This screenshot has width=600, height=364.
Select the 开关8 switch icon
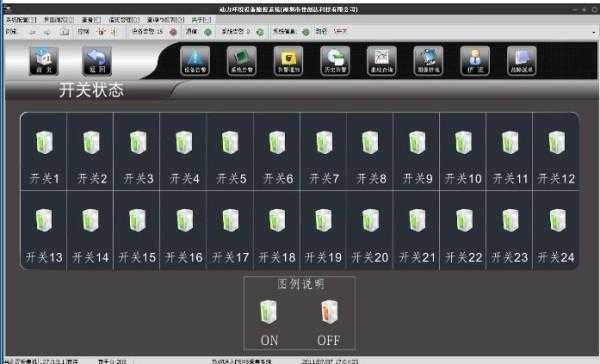pos(370,142)
